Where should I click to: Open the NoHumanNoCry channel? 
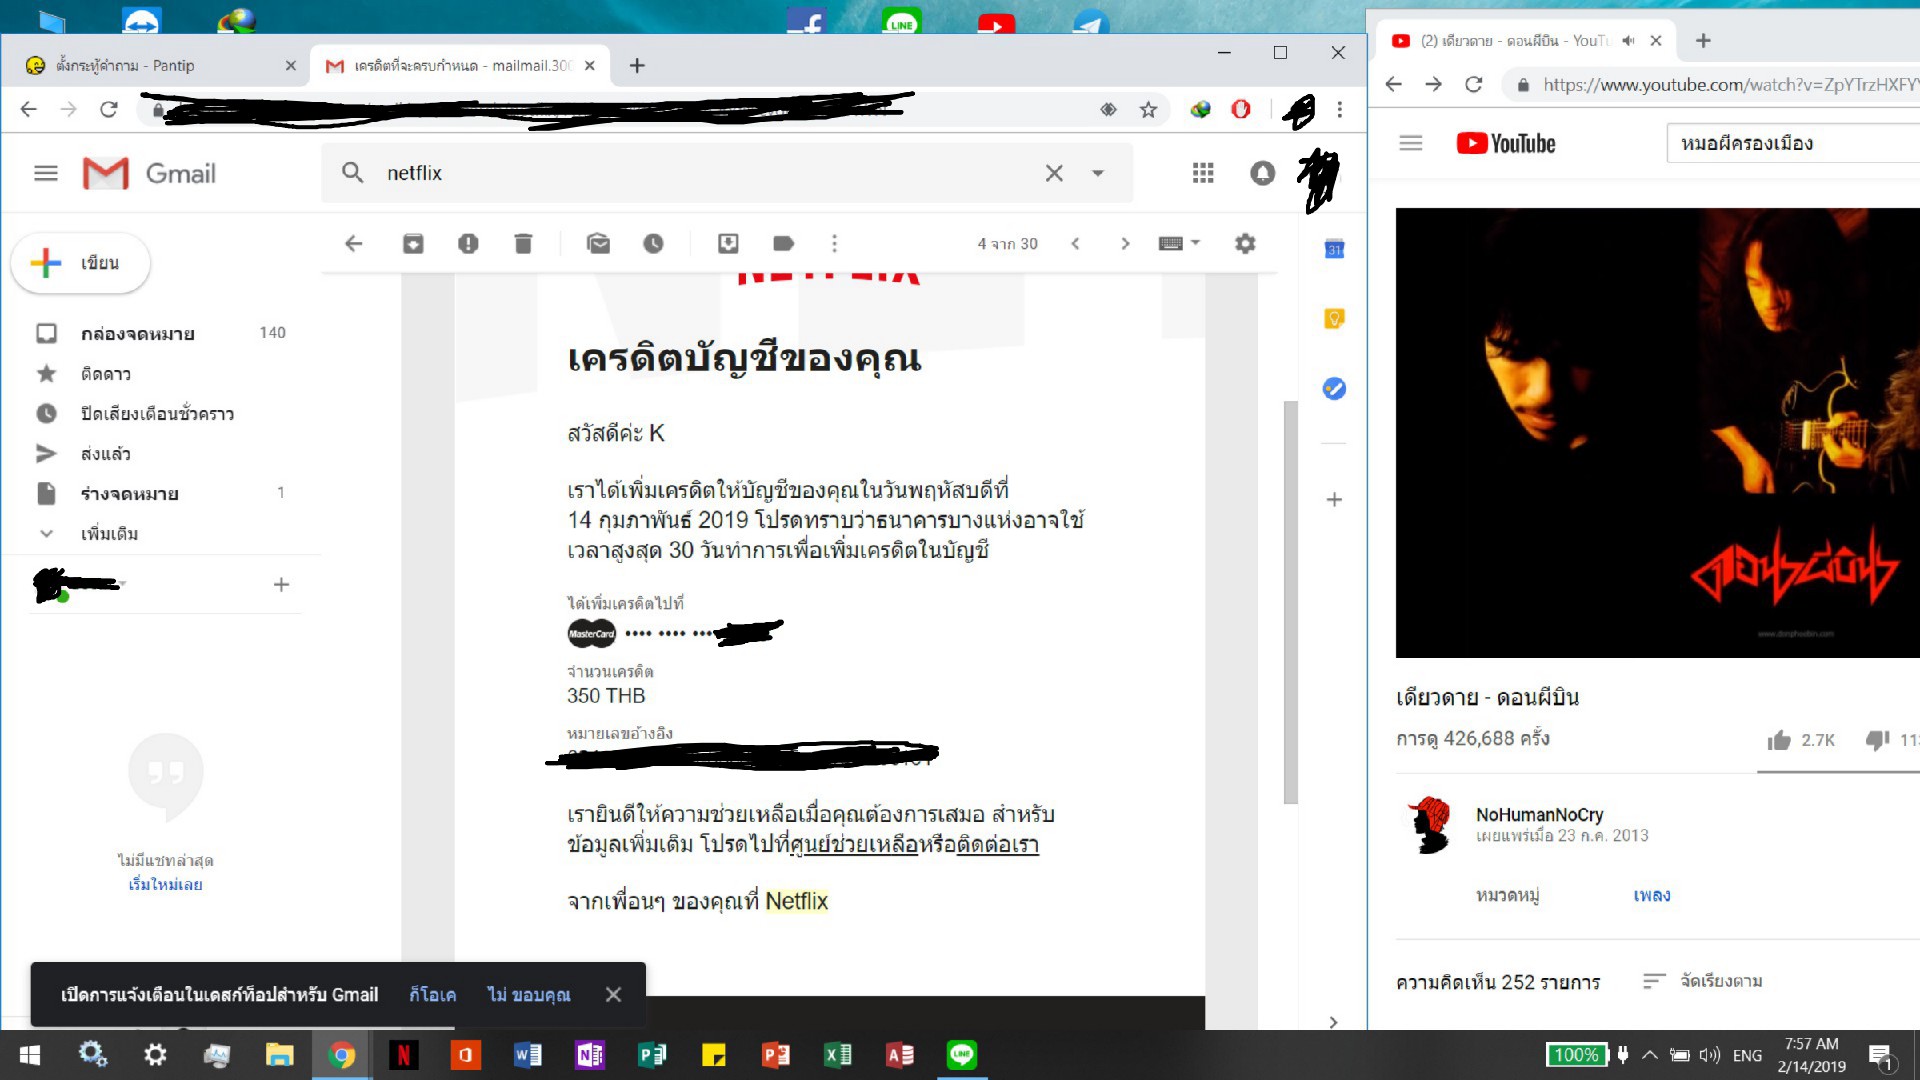pos(1539,815)
